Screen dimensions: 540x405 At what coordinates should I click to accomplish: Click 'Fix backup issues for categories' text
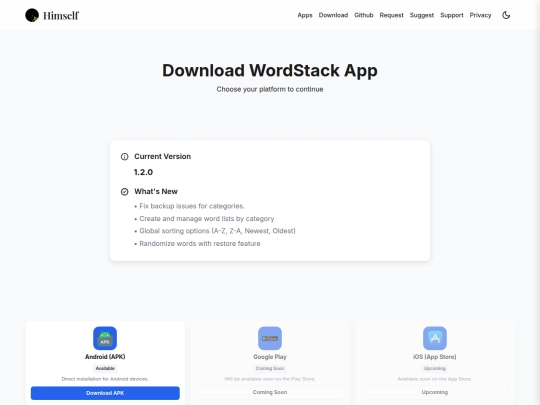[x=192, y=206]
